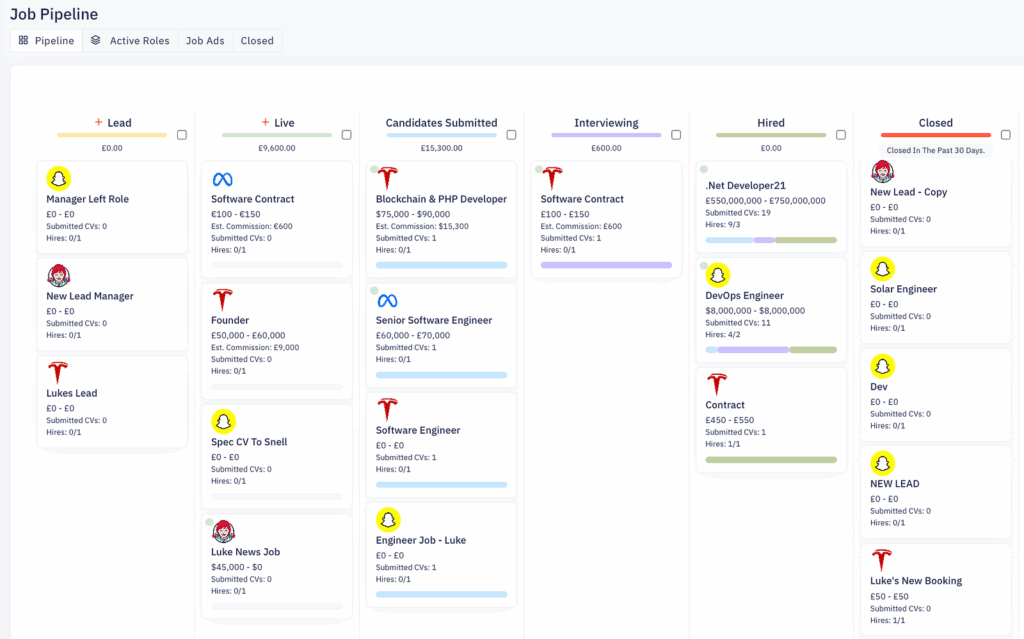Image resolution: width=1024 pixels, height=639 pixels.
Task: Tick the Hired column checkbox
Action: (x=840, y=135)
